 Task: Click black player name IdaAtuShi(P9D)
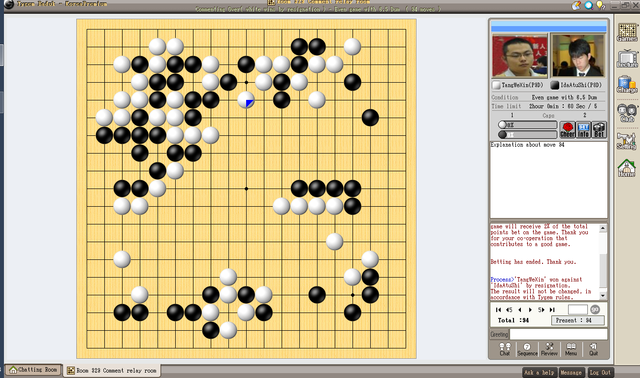(581, 85)
